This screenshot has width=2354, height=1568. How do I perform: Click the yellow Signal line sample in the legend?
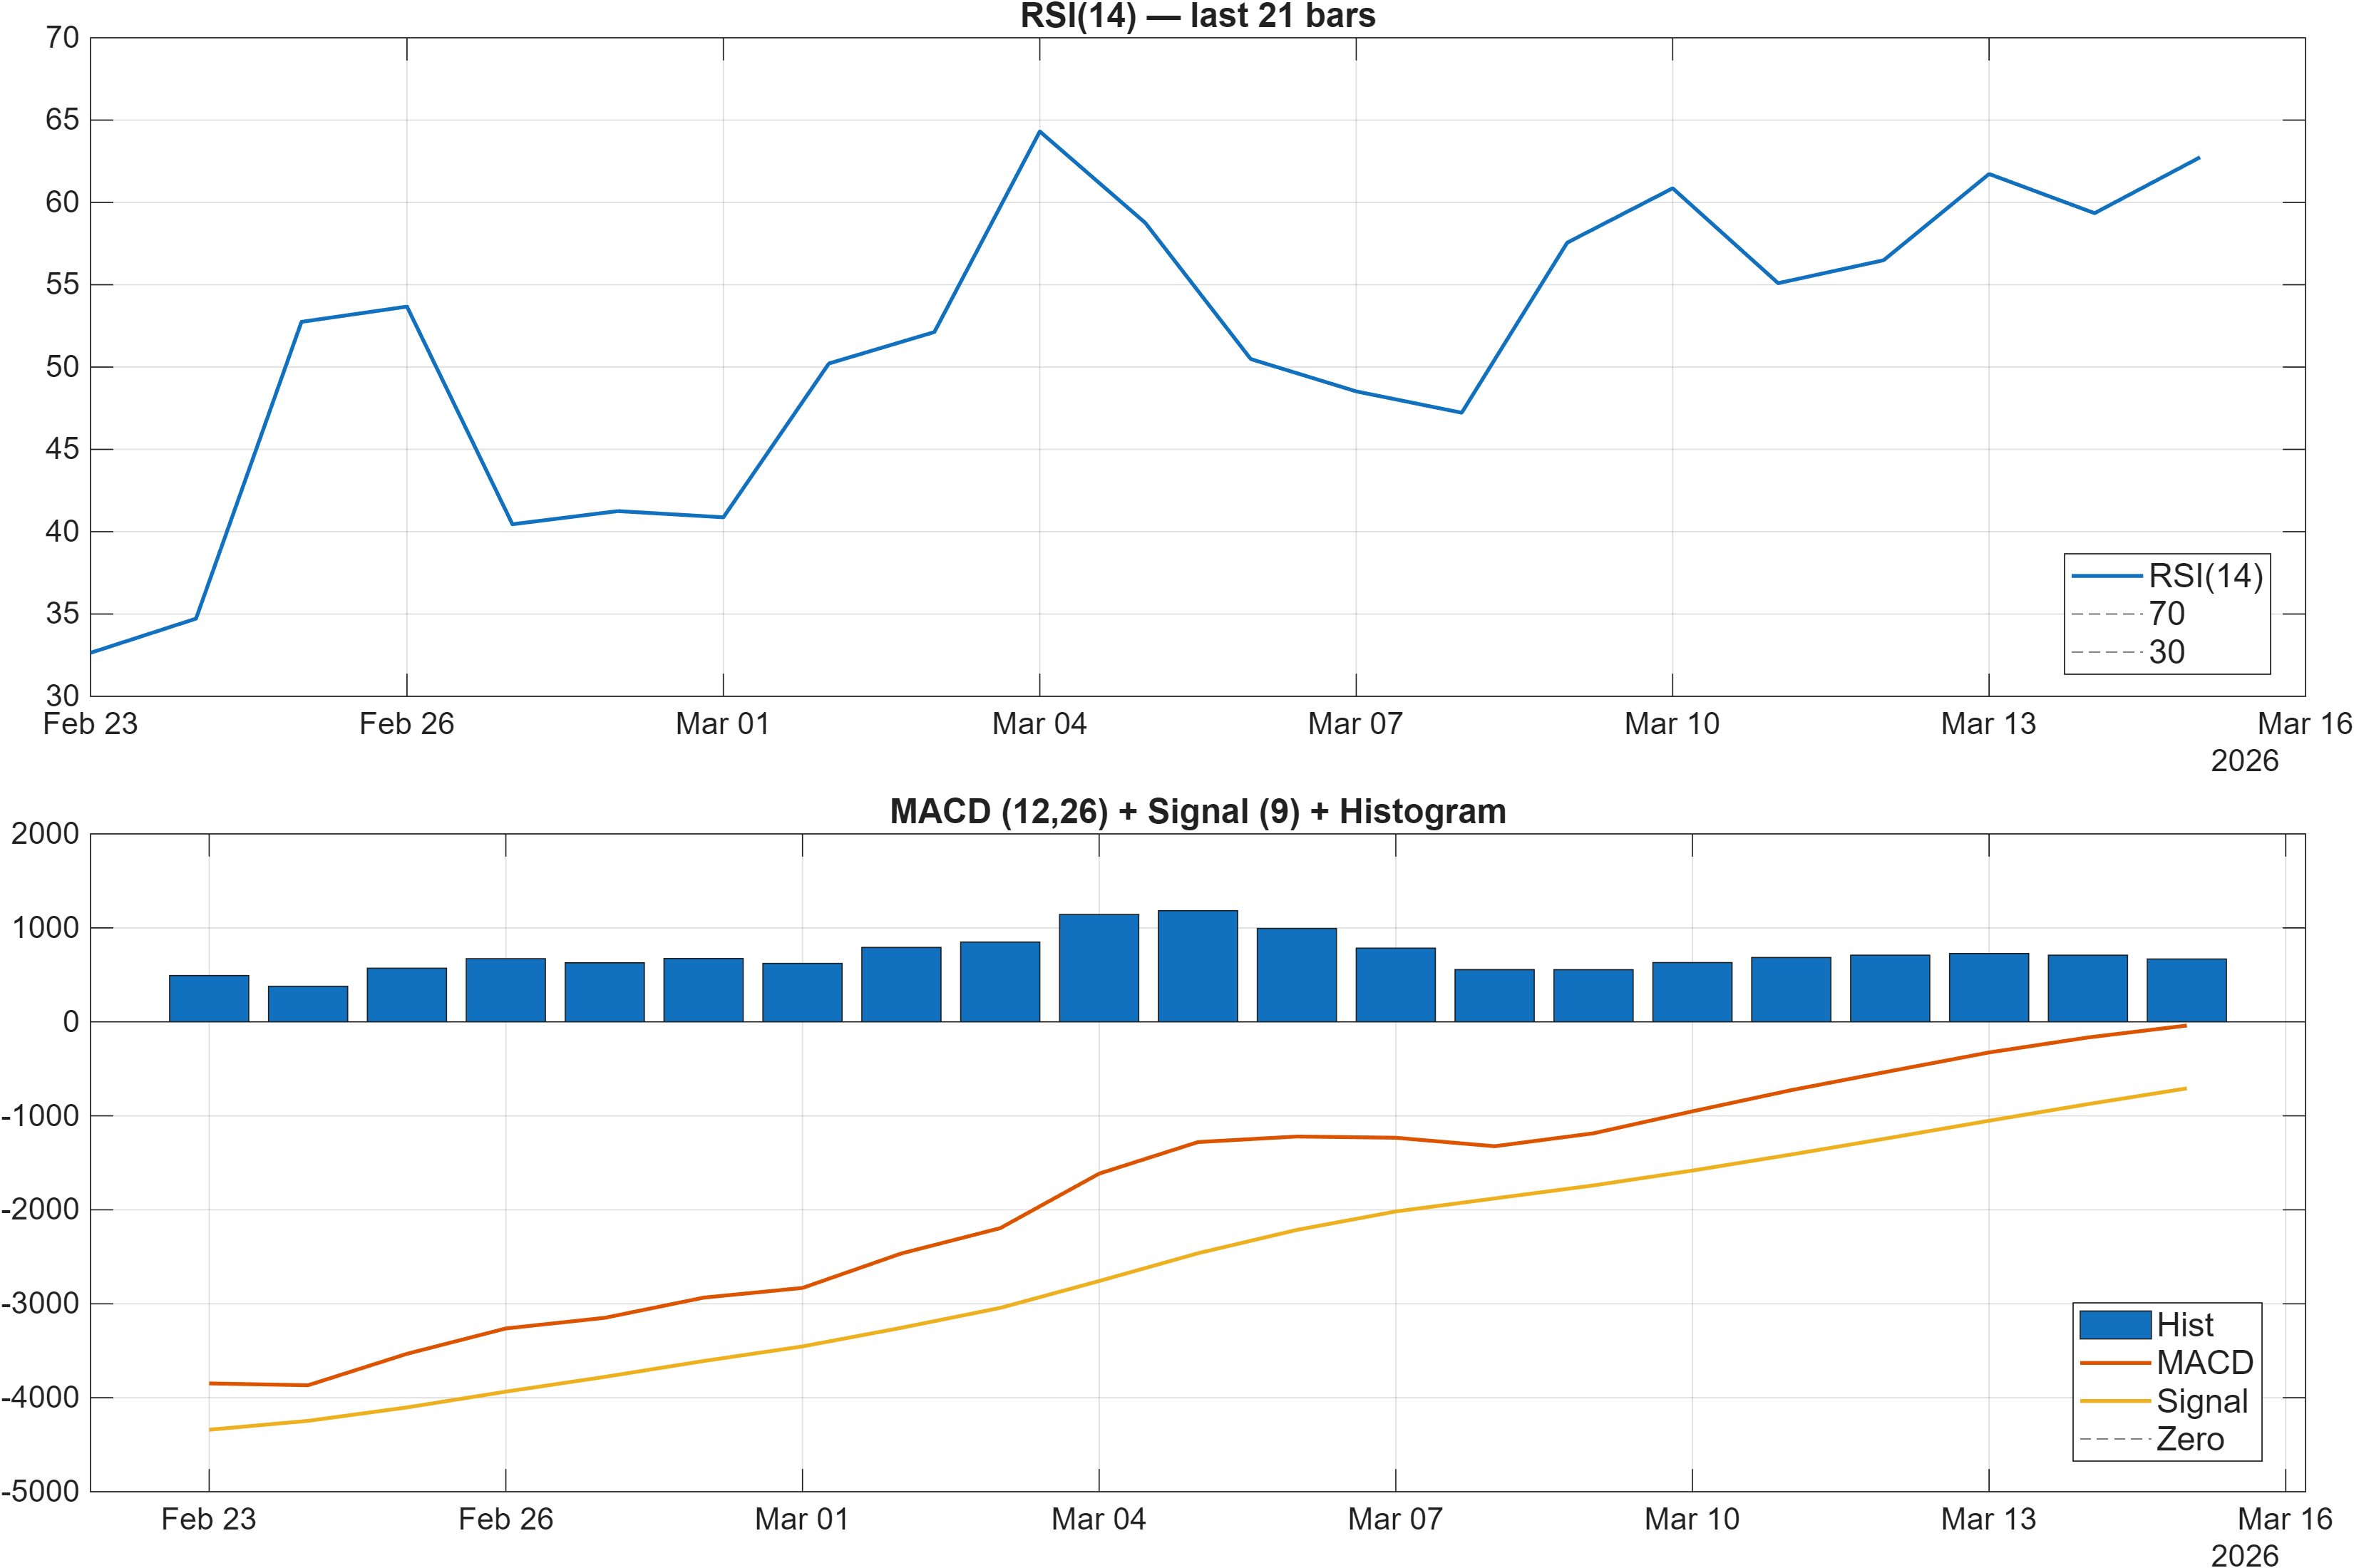(x=2115, y=1401)
